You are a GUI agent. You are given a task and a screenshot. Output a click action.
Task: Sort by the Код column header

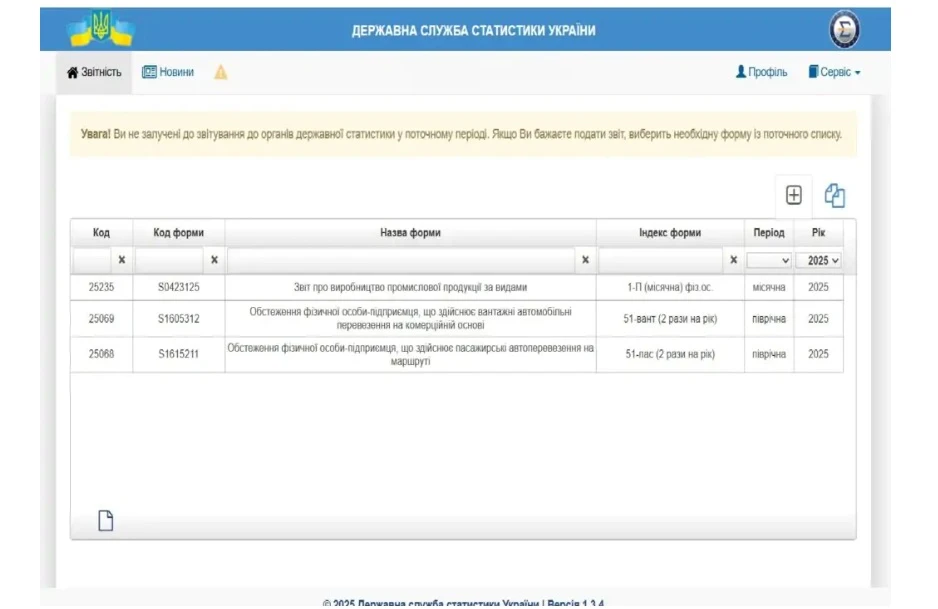pos(101,233)
